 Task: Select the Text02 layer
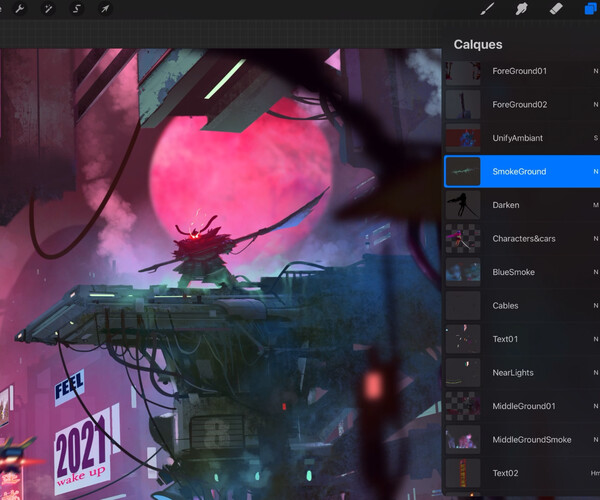tap(522, 473)
